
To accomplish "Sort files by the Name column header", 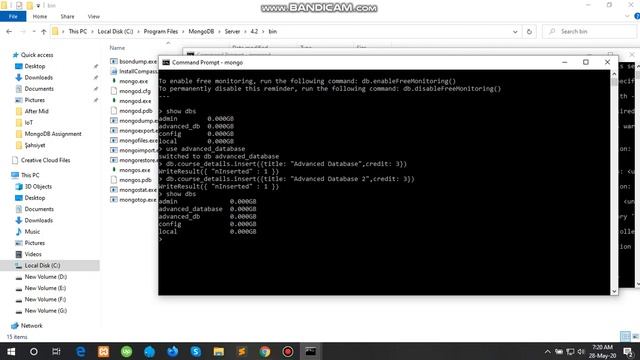I will [117, 48].
